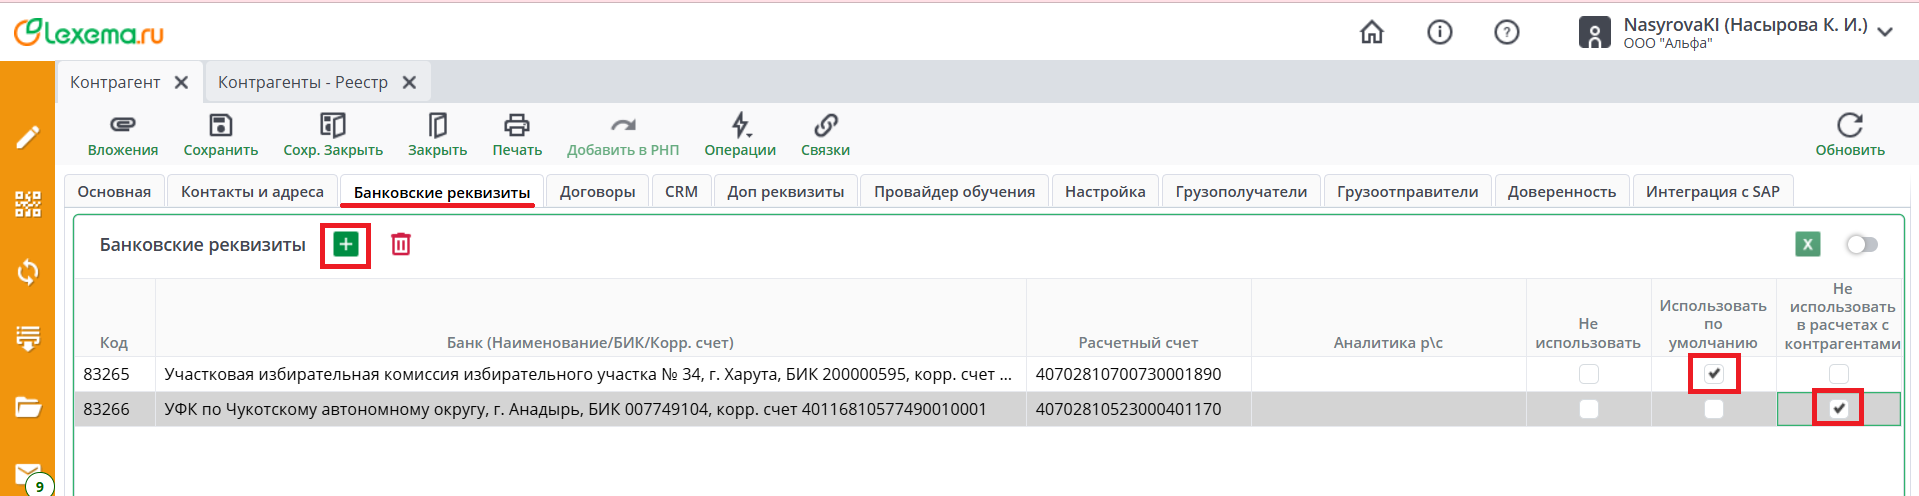
Task: Switch to the Договоры tab
Action: click(597, 192)
